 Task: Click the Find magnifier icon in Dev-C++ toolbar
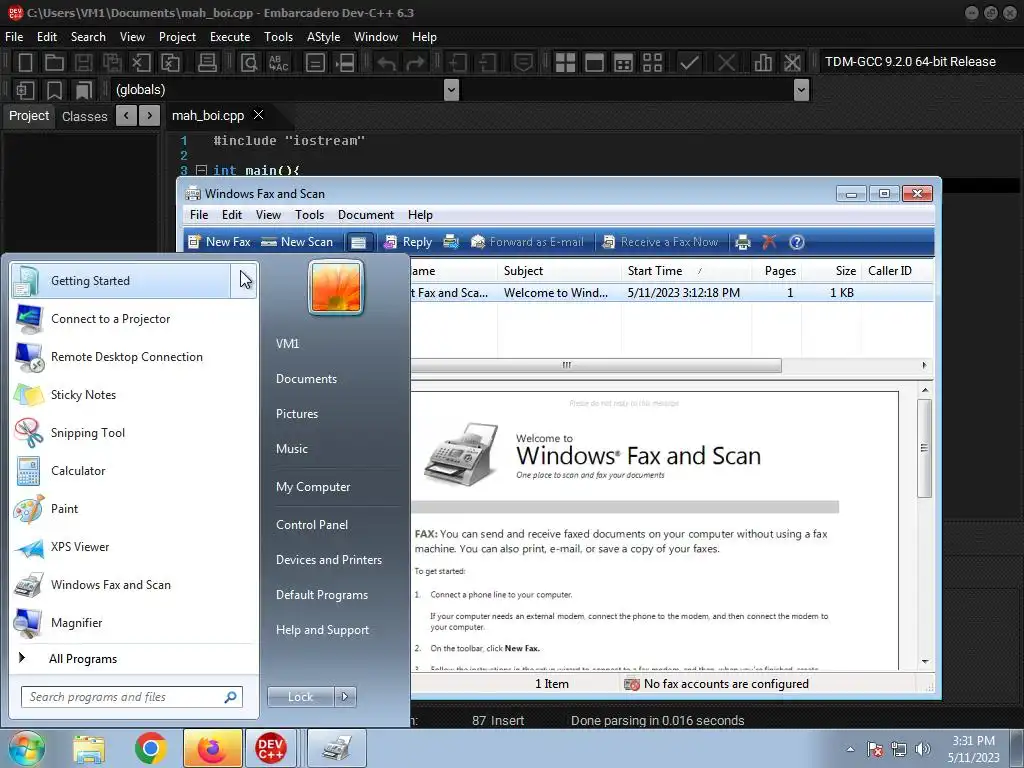(249, 62)
